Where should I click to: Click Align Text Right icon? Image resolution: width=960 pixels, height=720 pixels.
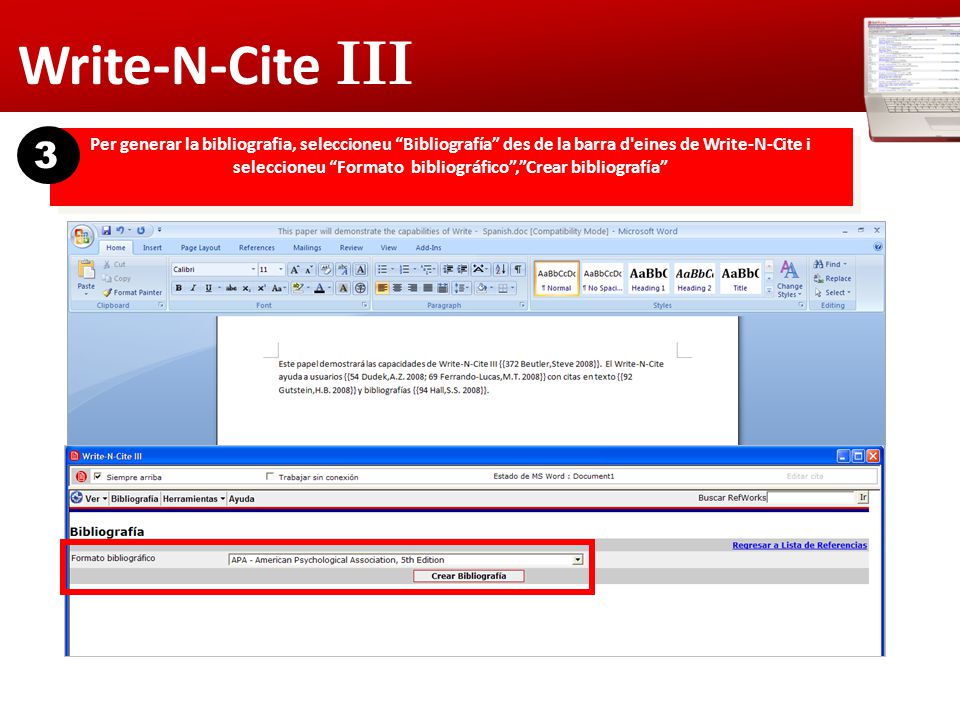(412, 288)
